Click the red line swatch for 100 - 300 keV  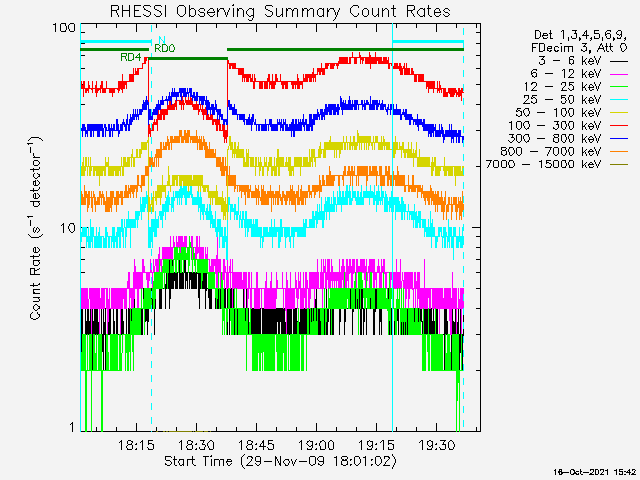[x=619, y=126]
